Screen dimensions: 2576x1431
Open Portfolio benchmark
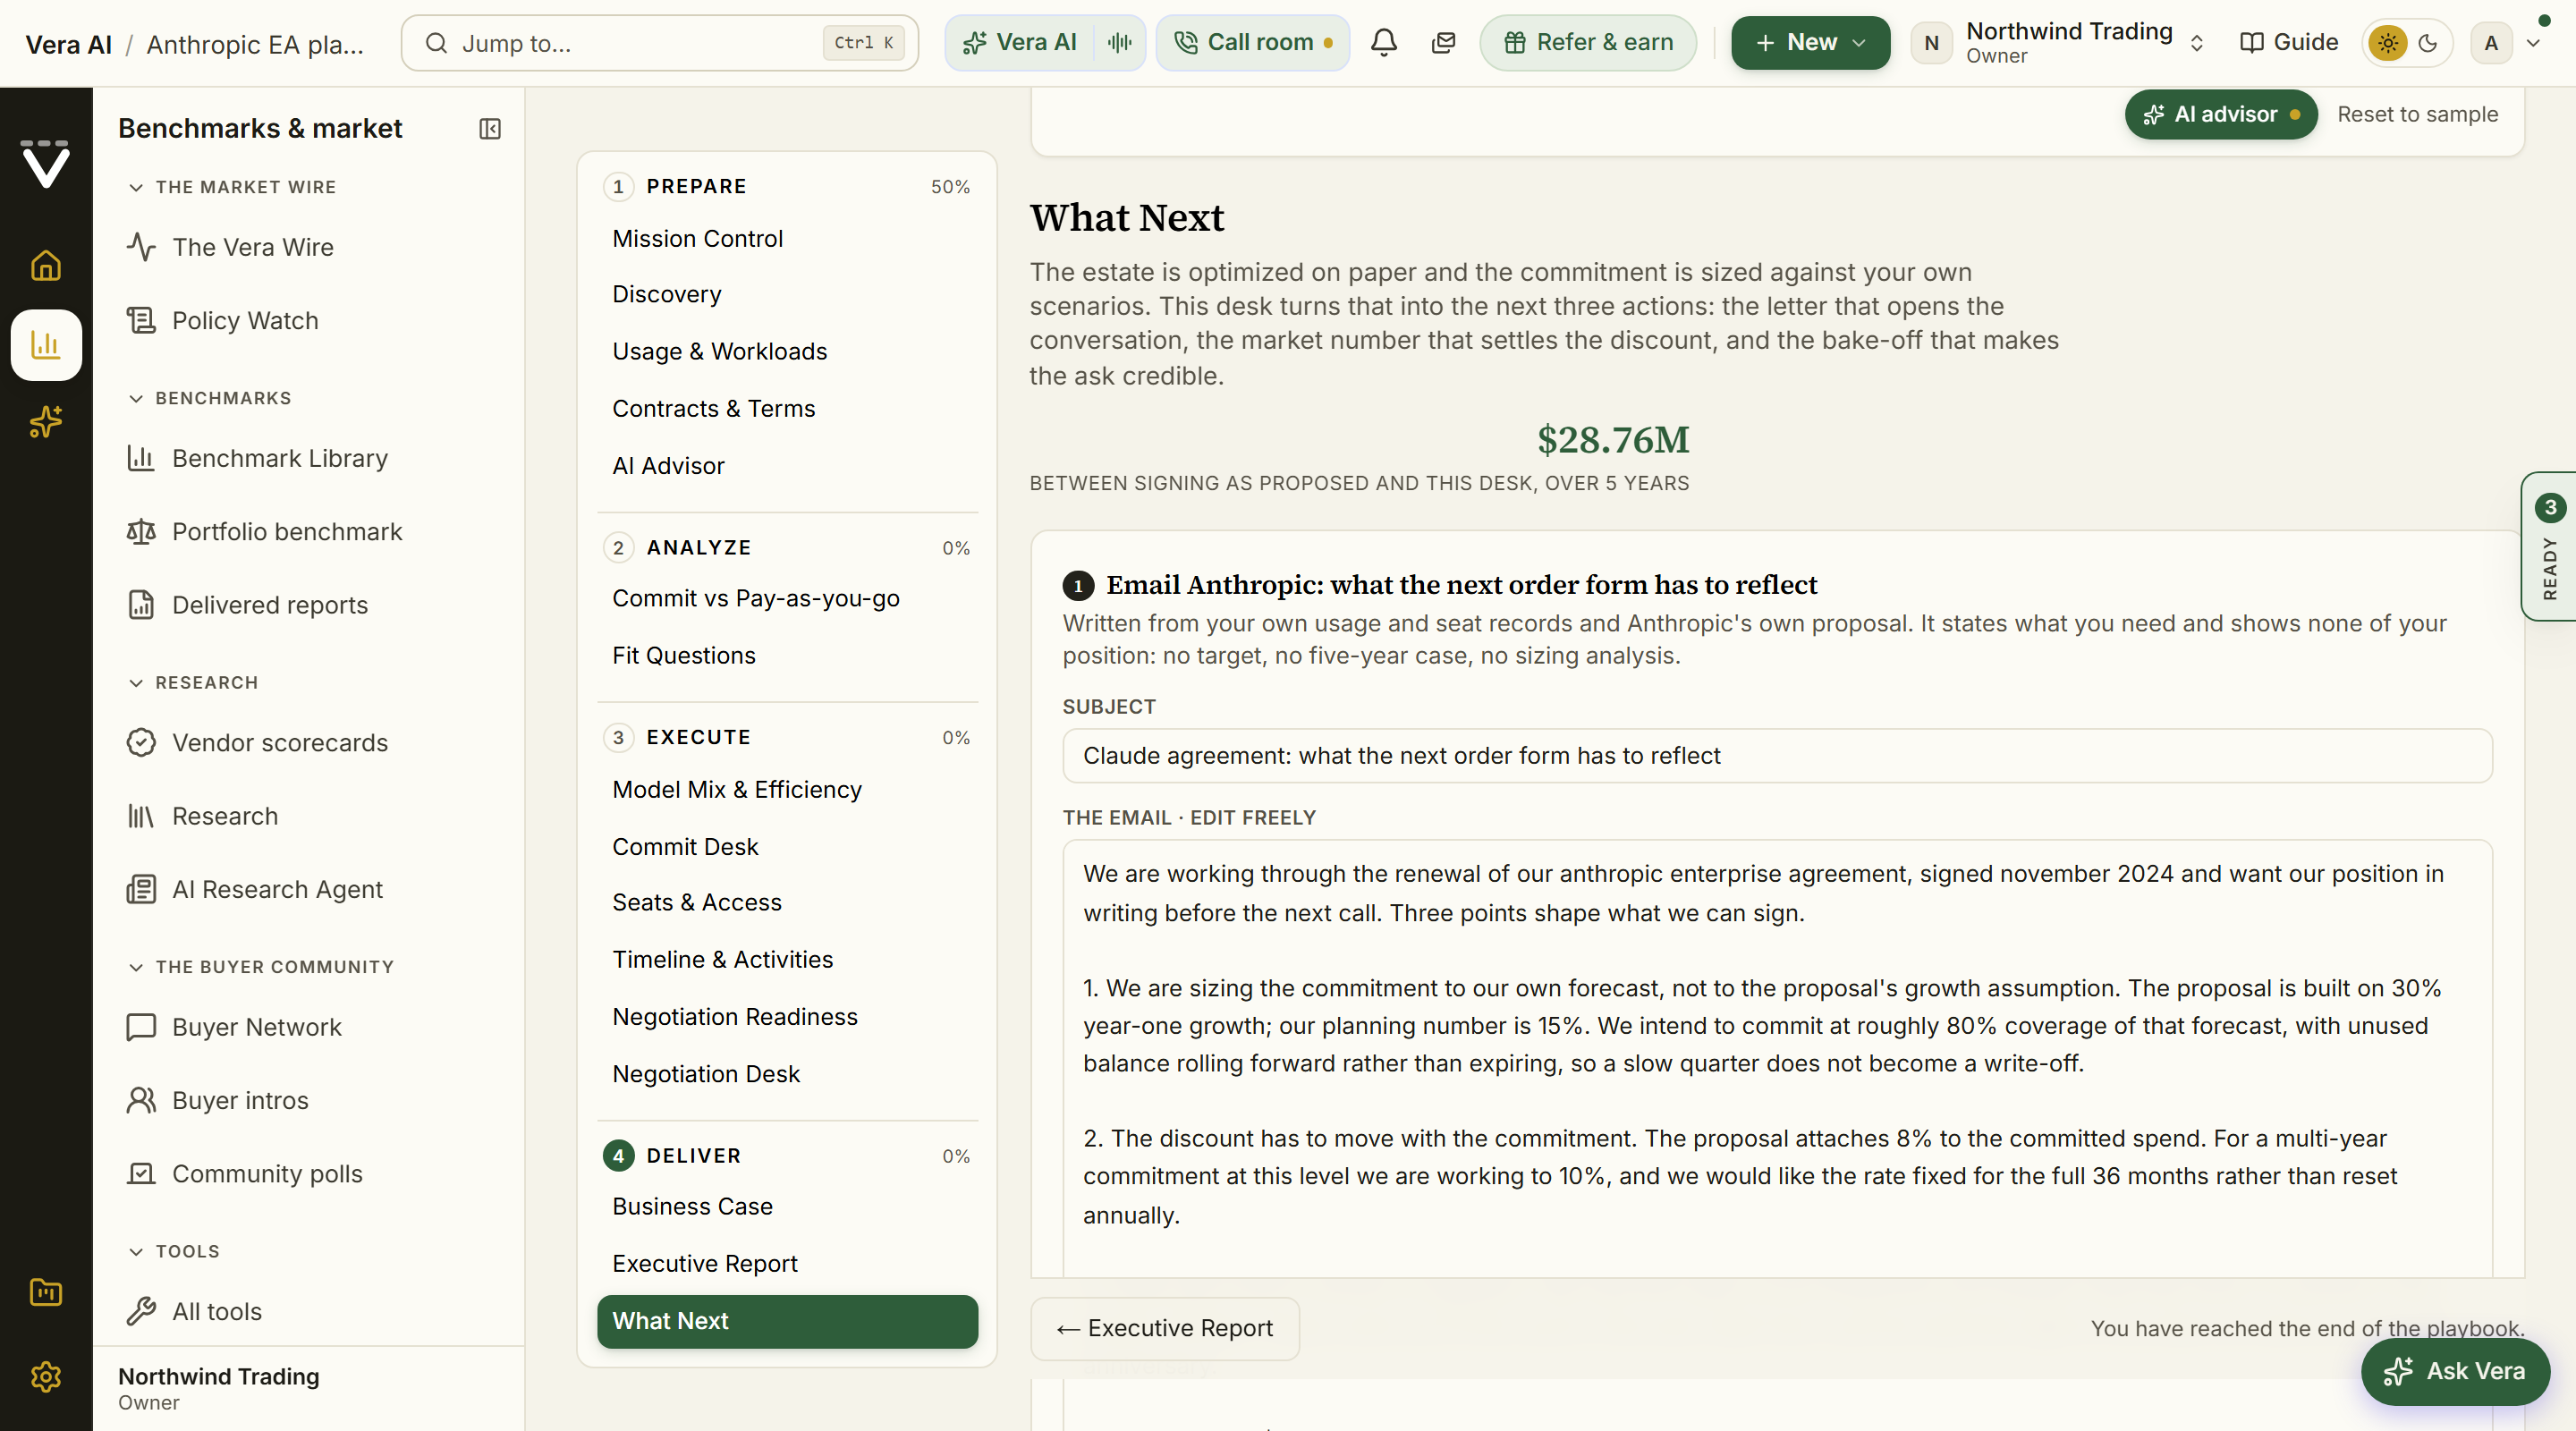click(x=310, y=531)
